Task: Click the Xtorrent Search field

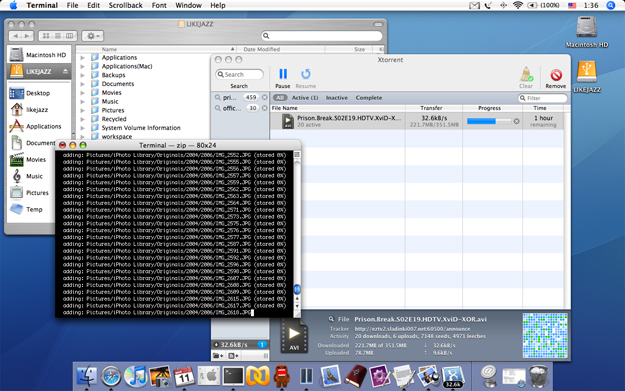Action: point(239,75)
